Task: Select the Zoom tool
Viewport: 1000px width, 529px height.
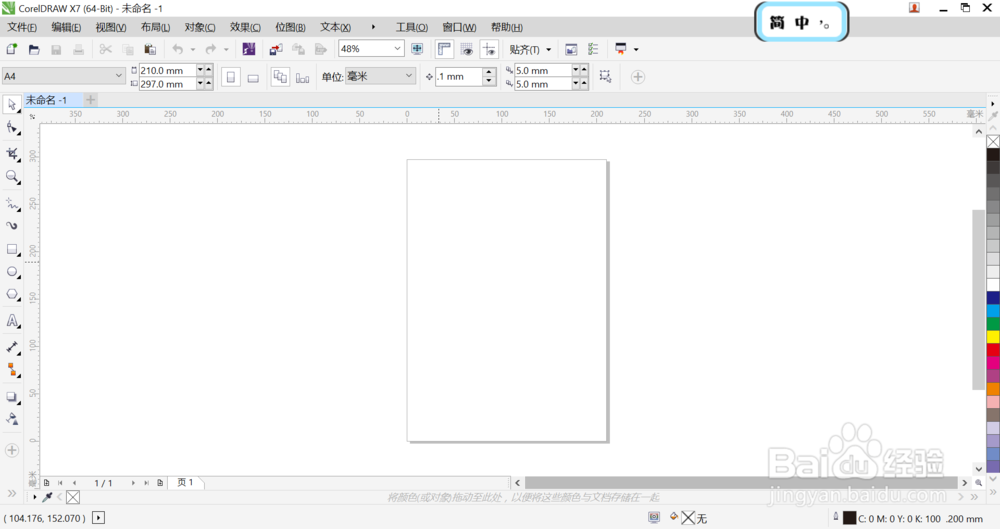Action: tap(11, 177)
